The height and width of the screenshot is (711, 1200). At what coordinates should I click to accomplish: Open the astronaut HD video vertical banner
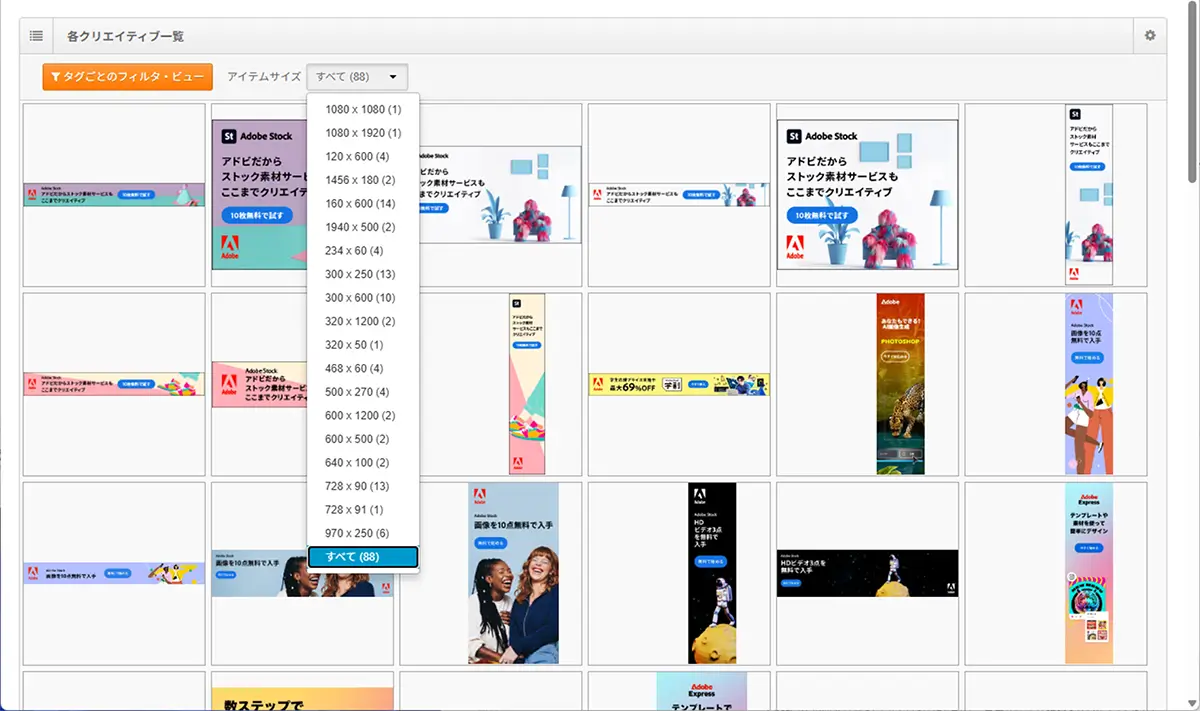coord(712,573)
